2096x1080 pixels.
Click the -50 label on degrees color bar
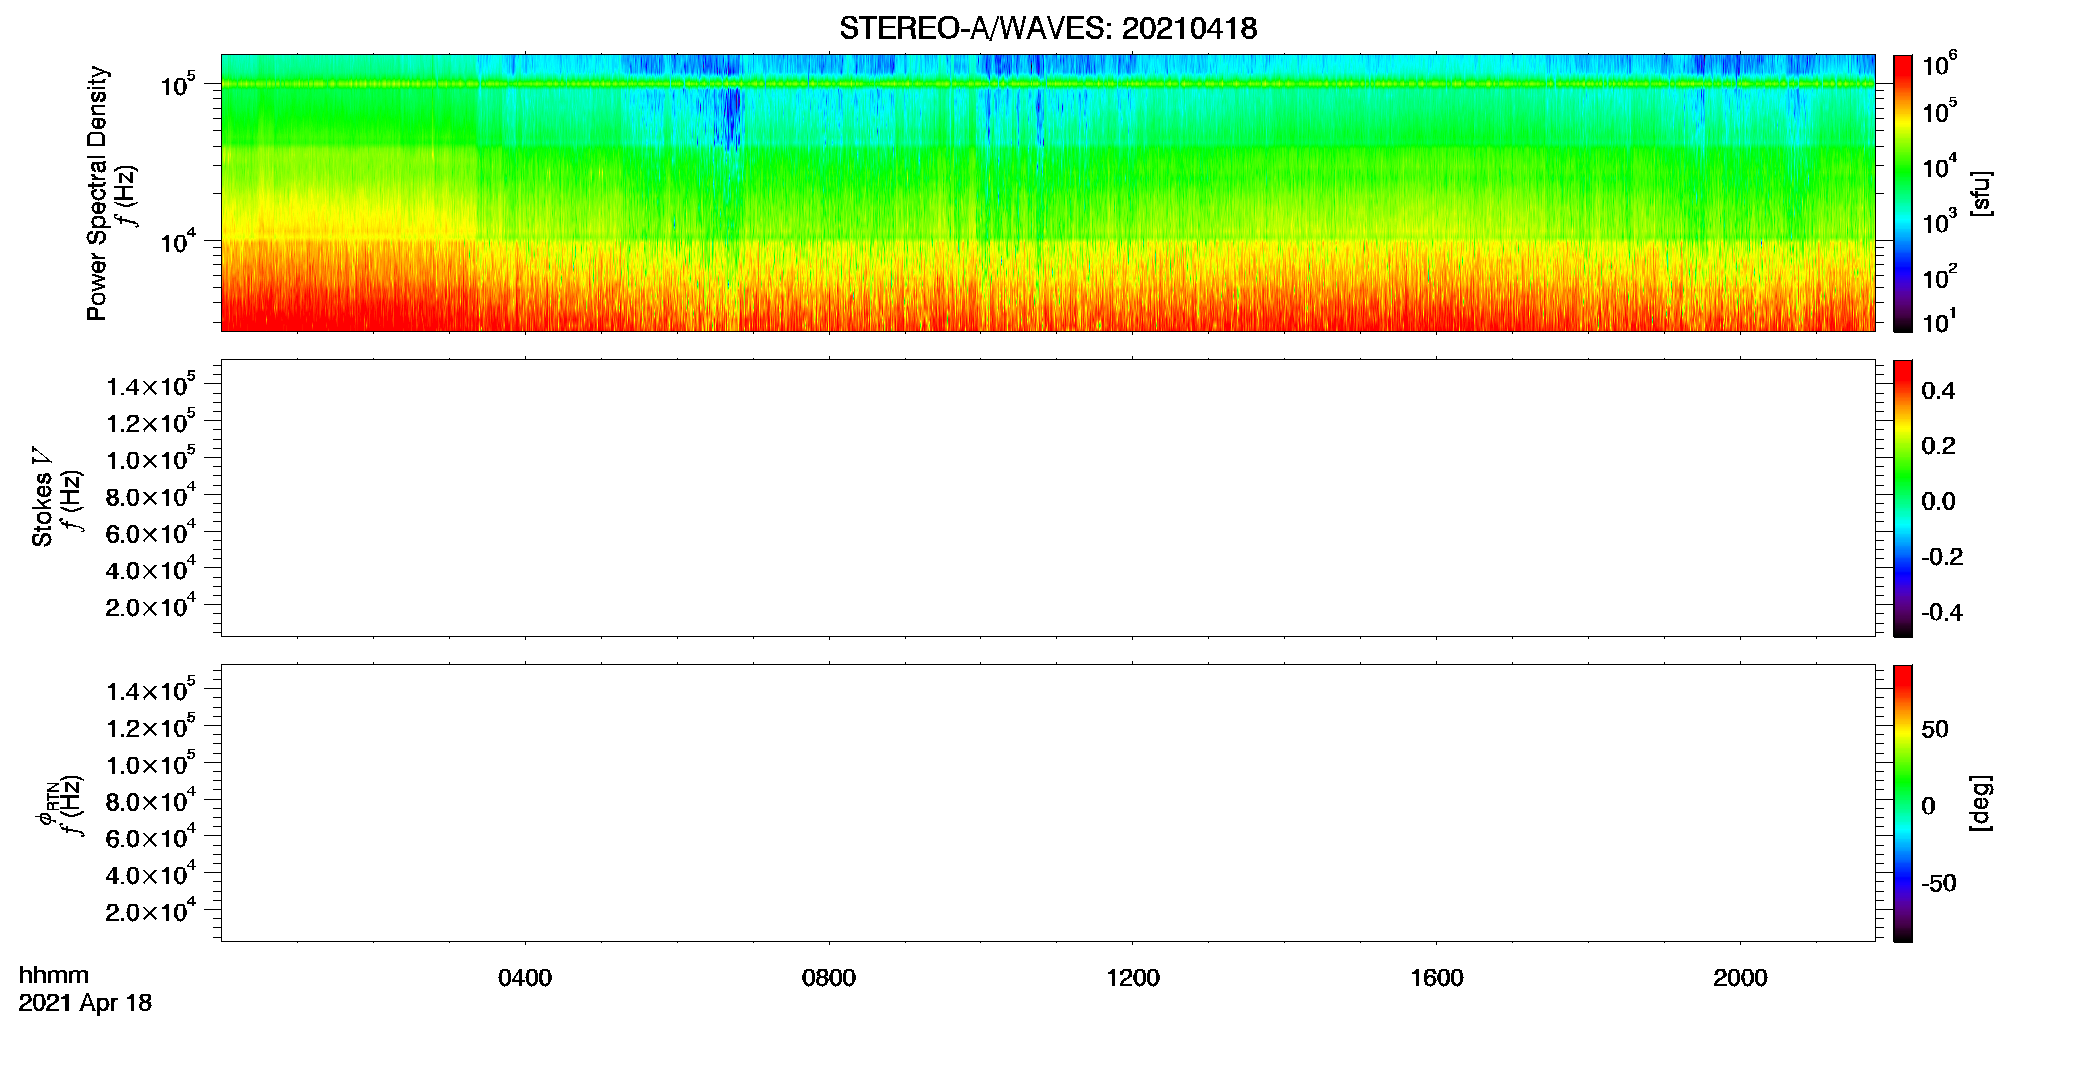click(x=1939, y=884)
